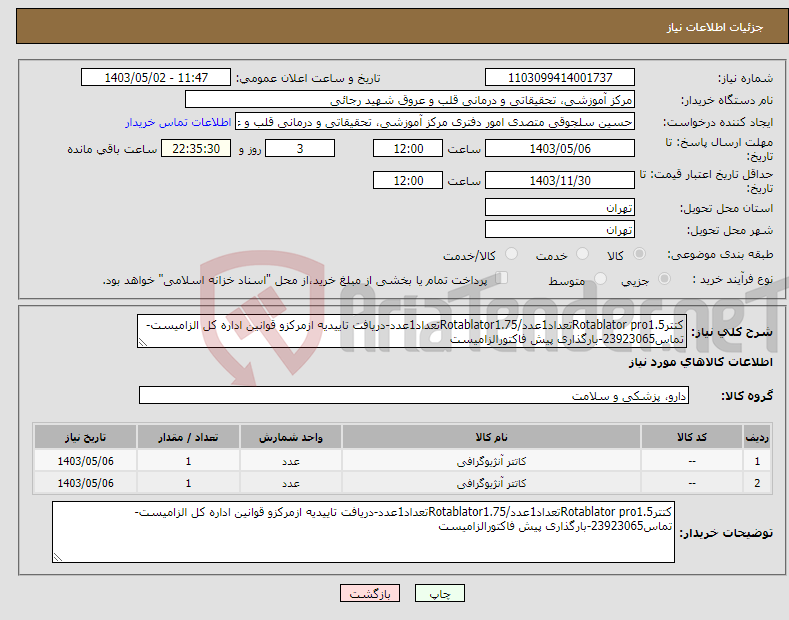The width and height of the screenshot is (789, 620).
Task: Click the تاریخ نیاز column header
Action: tap(86, 437)
